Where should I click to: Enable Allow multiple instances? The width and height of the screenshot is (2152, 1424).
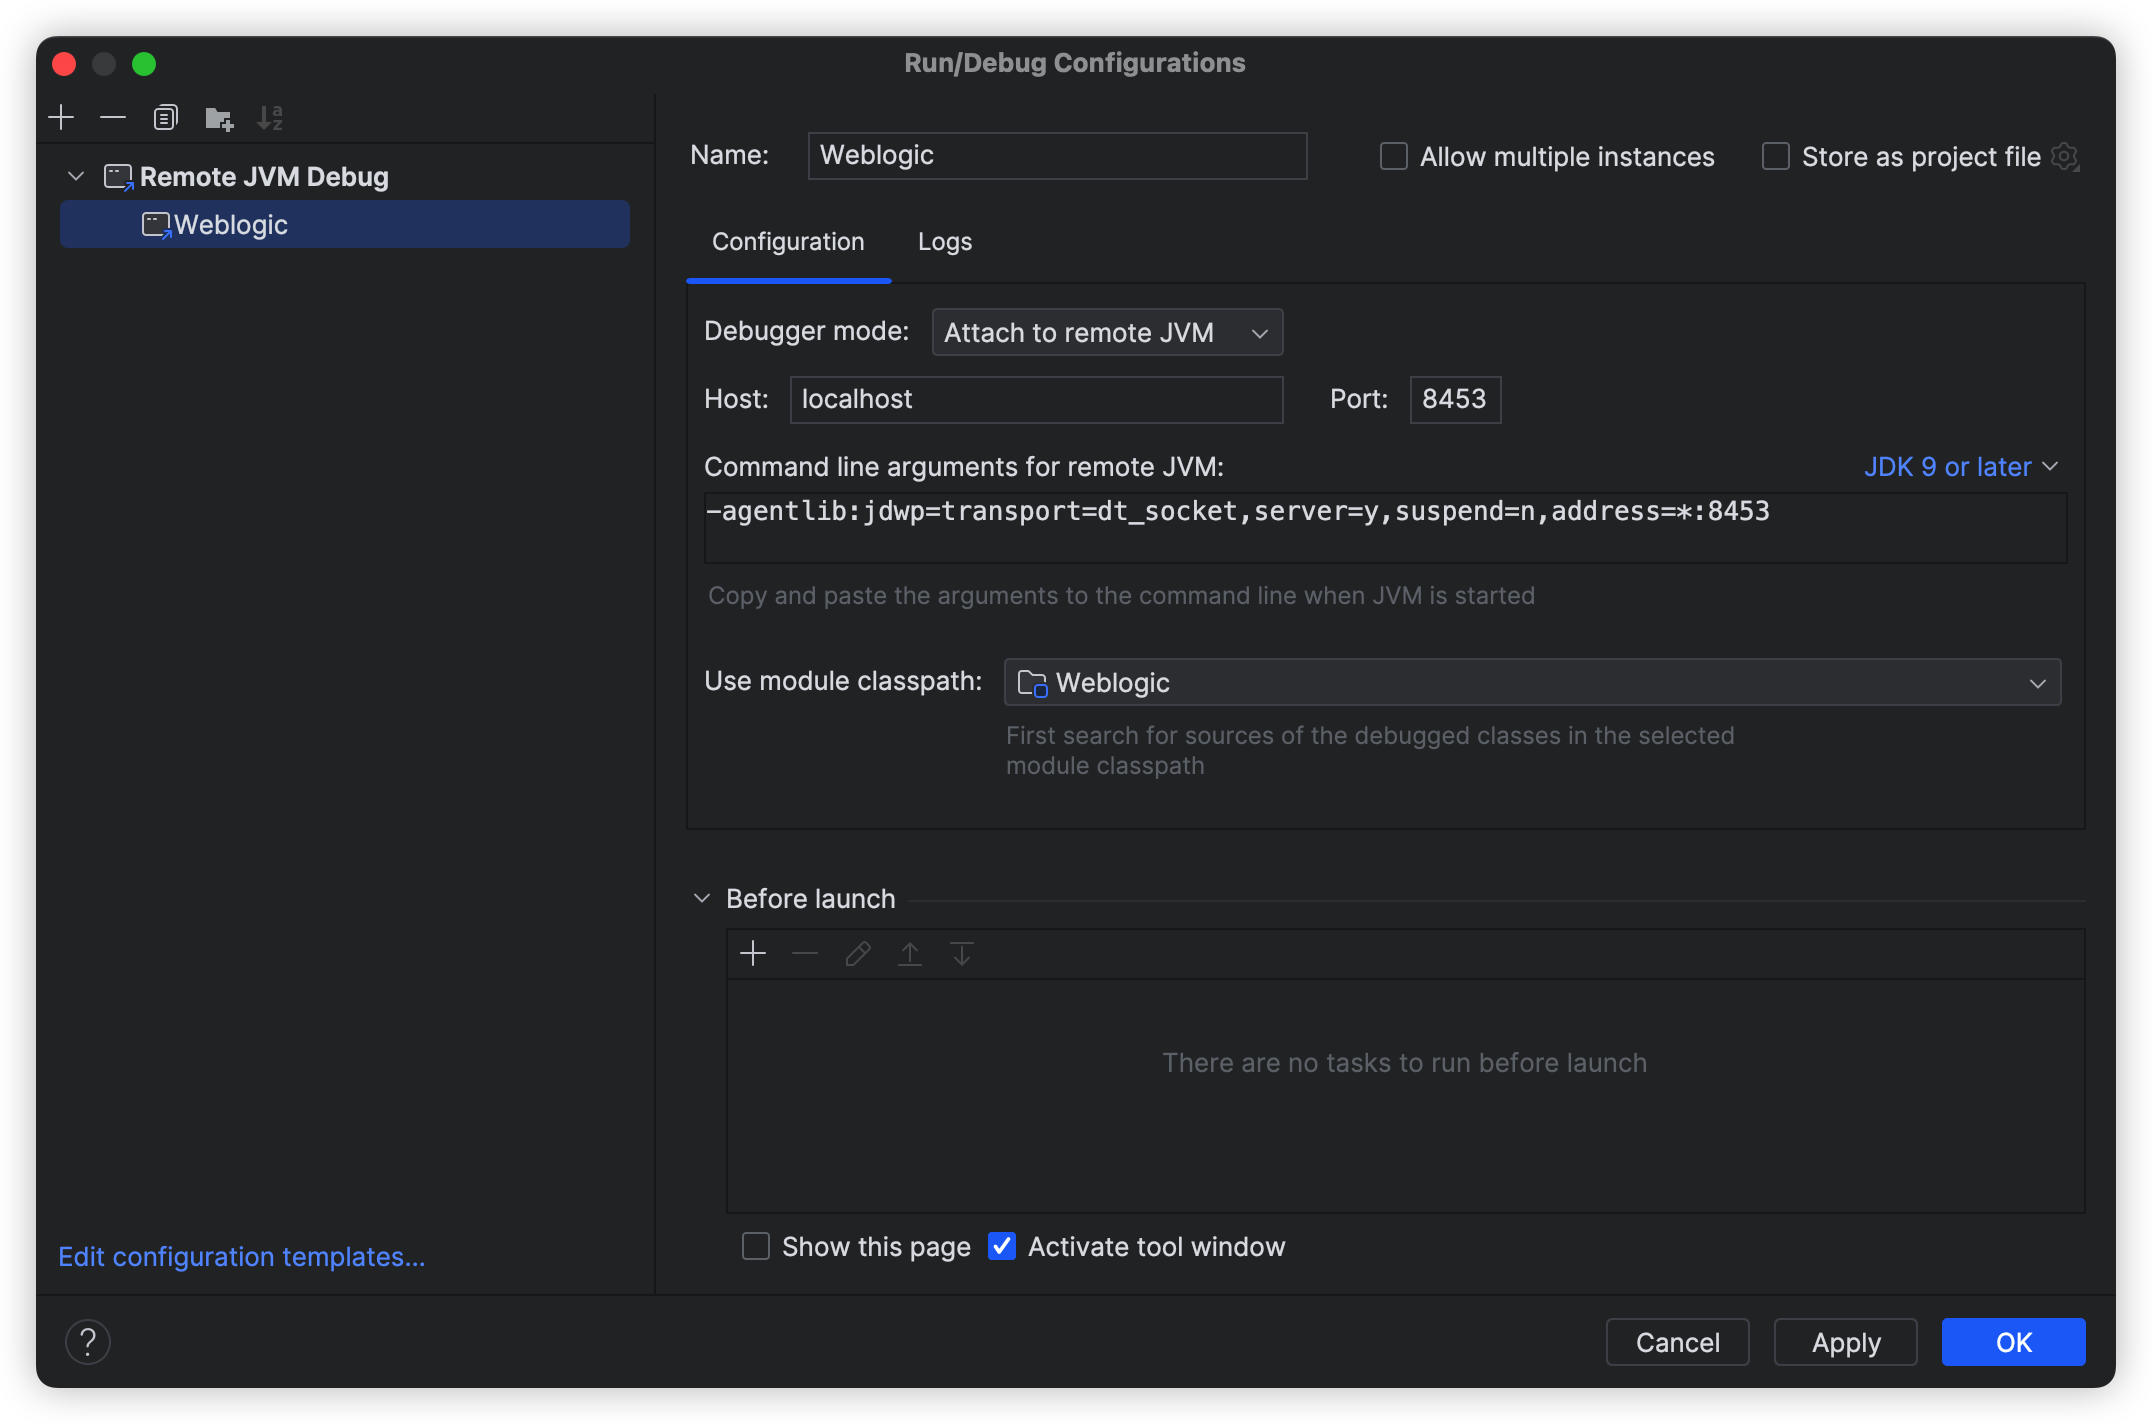pos(1394,157)
